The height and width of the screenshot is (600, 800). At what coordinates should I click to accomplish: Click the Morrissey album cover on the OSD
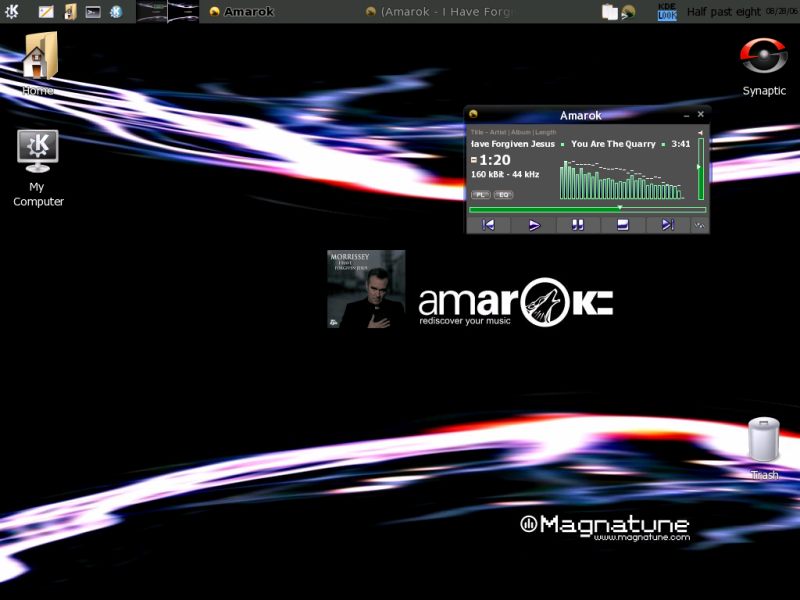coord(366,289)
